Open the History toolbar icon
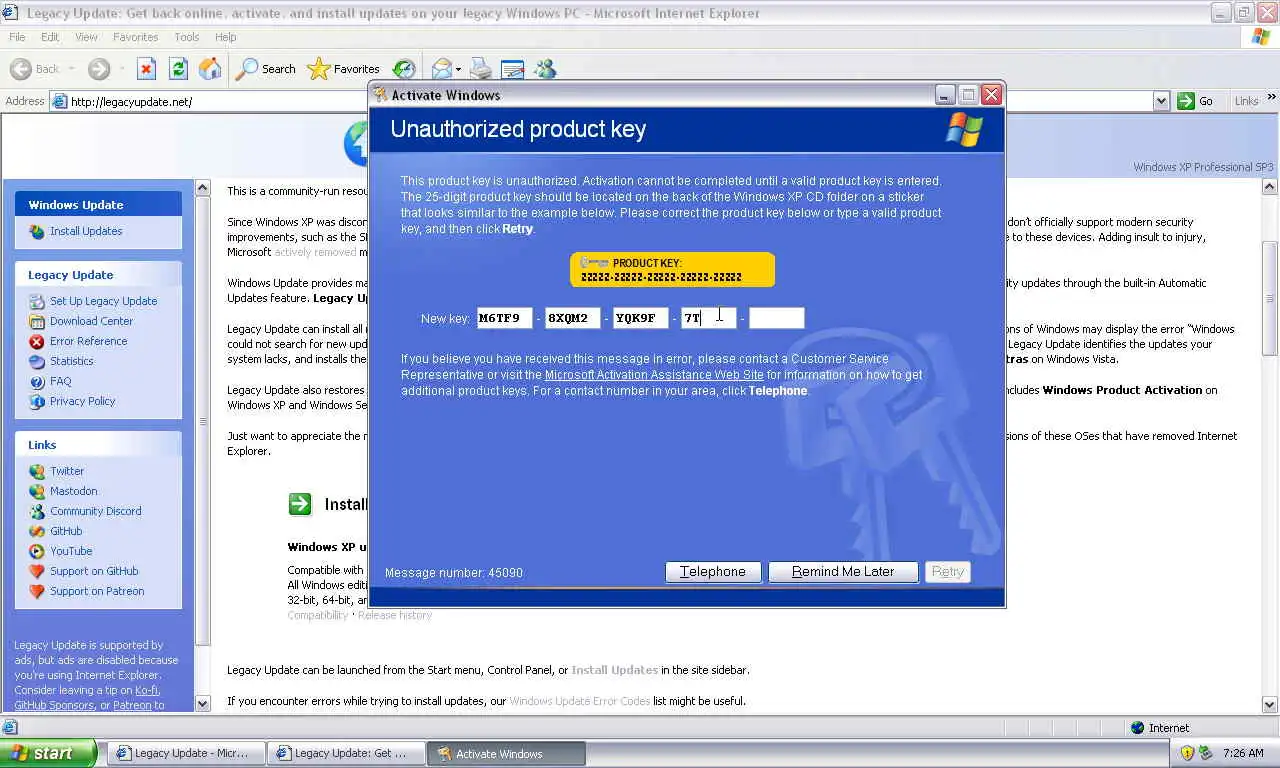 click(404, 69)
